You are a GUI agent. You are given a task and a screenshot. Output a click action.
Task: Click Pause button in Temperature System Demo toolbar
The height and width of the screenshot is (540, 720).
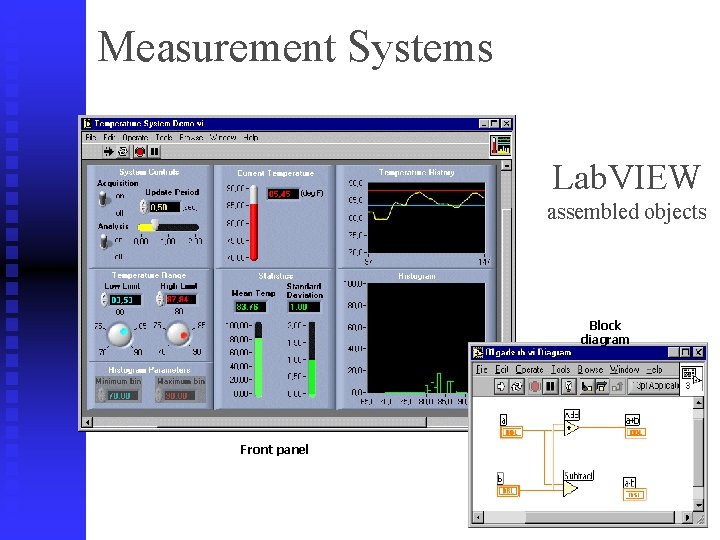[155, 151]
